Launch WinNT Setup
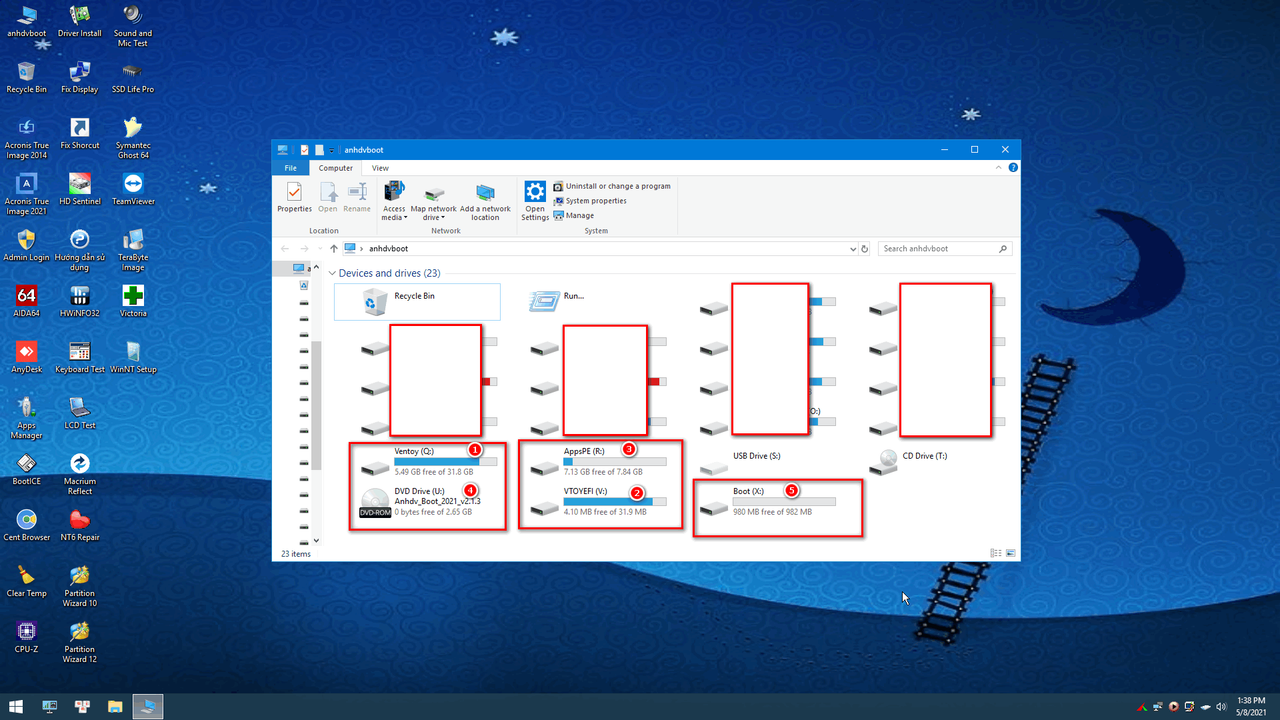The width and height of the screenshot is (1280, 720). pos(132,358)
